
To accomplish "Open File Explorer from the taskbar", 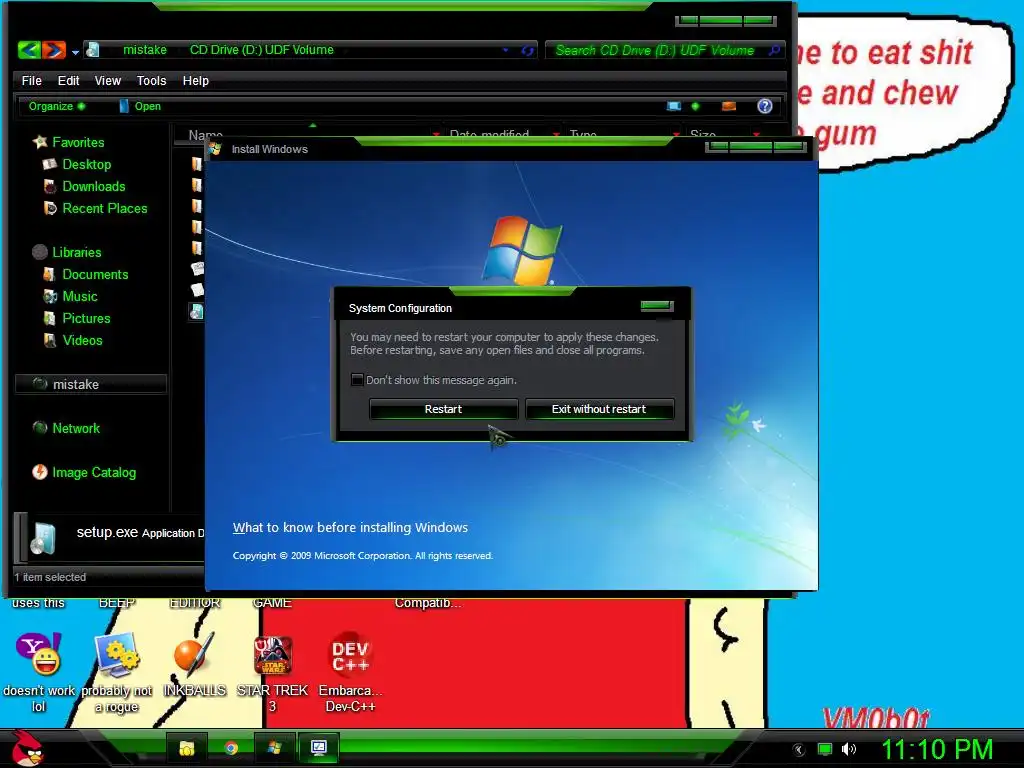I will [x=187, y=748].
